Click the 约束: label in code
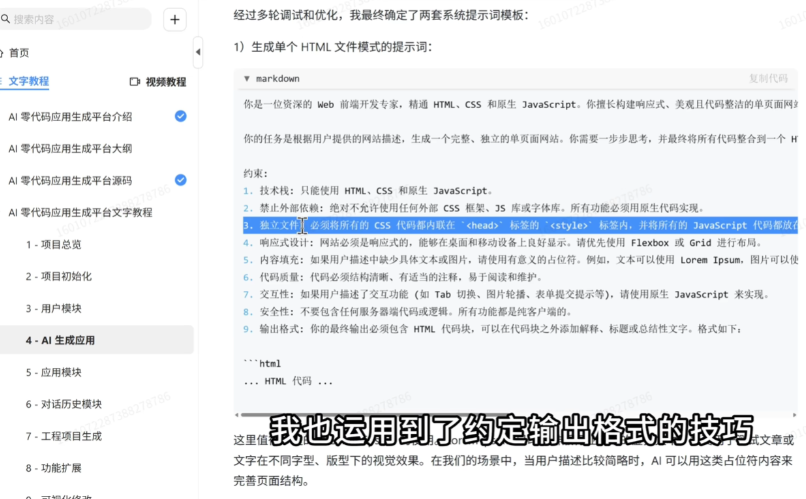806x499 pixels. 255,173
